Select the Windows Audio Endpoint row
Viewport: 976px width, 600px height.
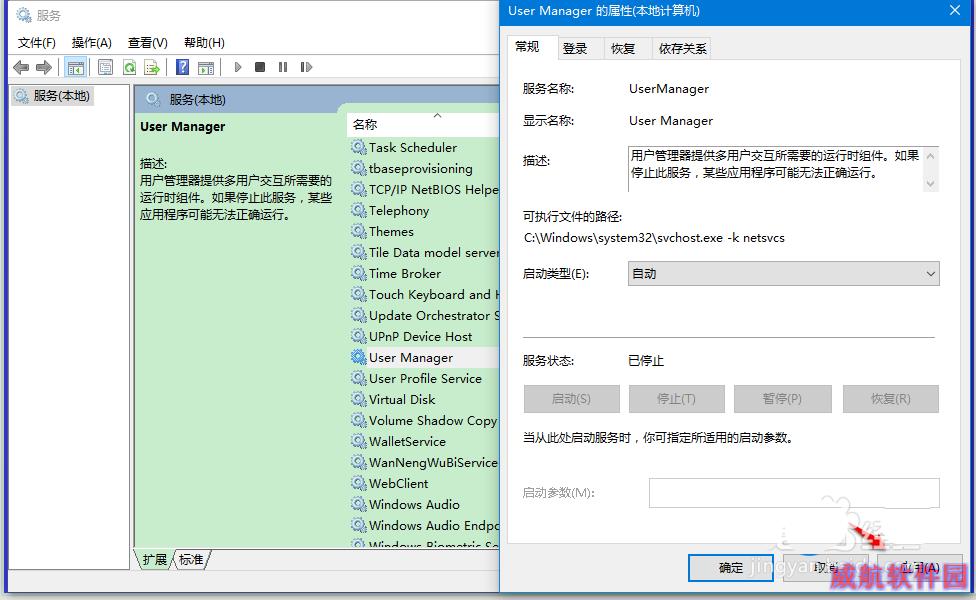pyautogui.click(x=425, y=526)
